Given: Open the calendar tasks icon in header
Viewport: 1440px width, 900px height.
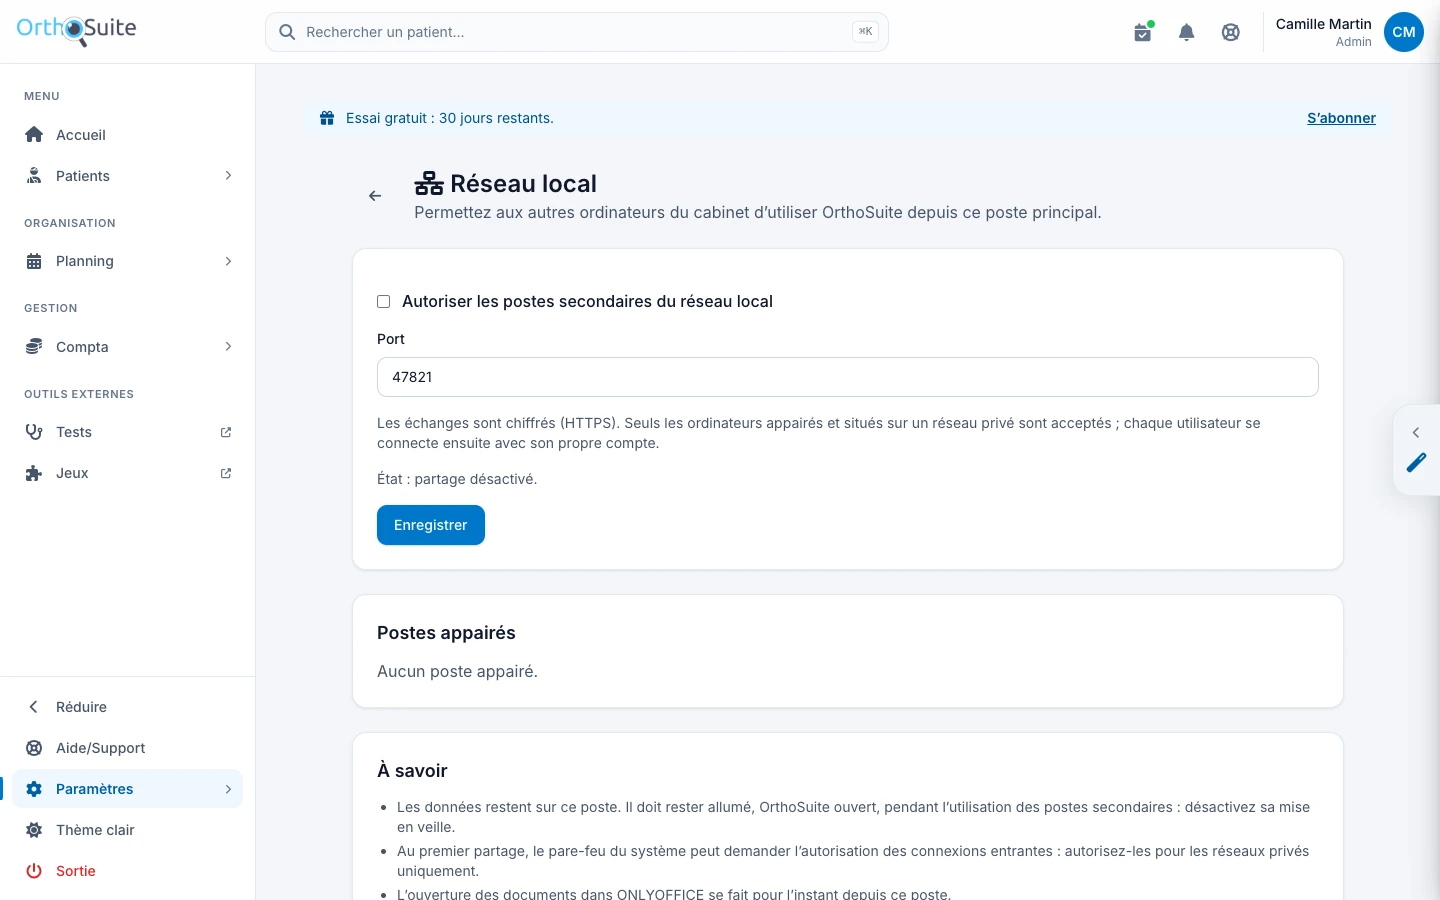Looking at the screenshot, I should point(1143,32).
